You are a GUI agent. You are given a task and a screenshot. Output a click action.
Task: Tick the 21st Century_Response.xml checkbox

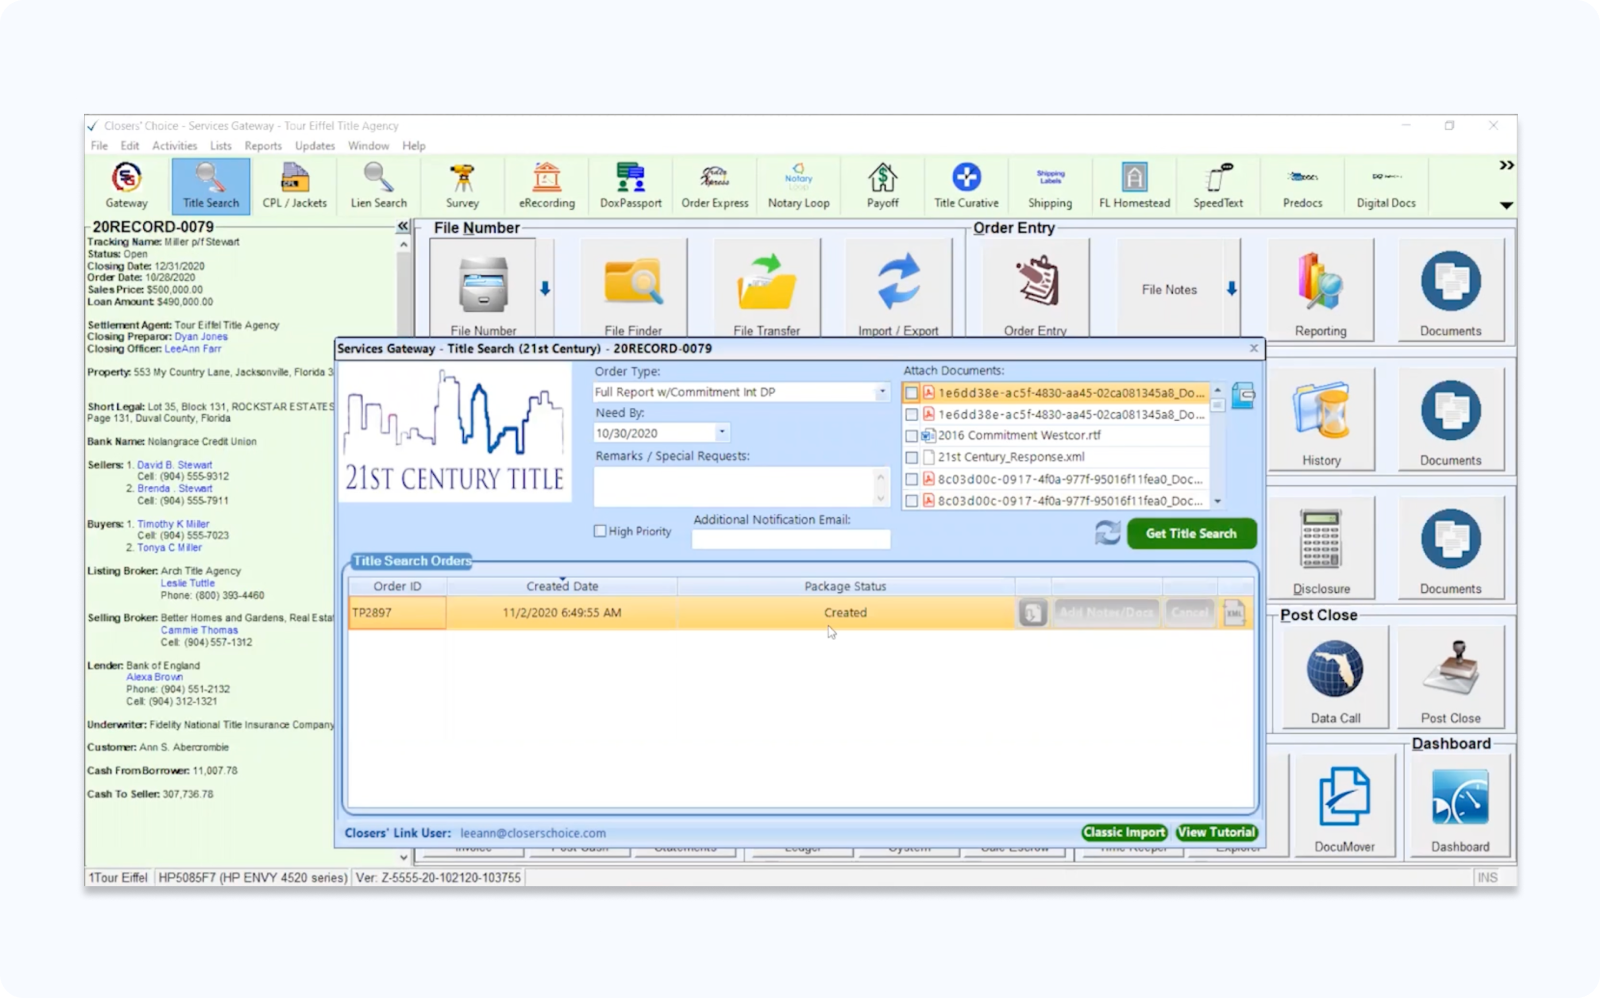click(x=911, y=457)
